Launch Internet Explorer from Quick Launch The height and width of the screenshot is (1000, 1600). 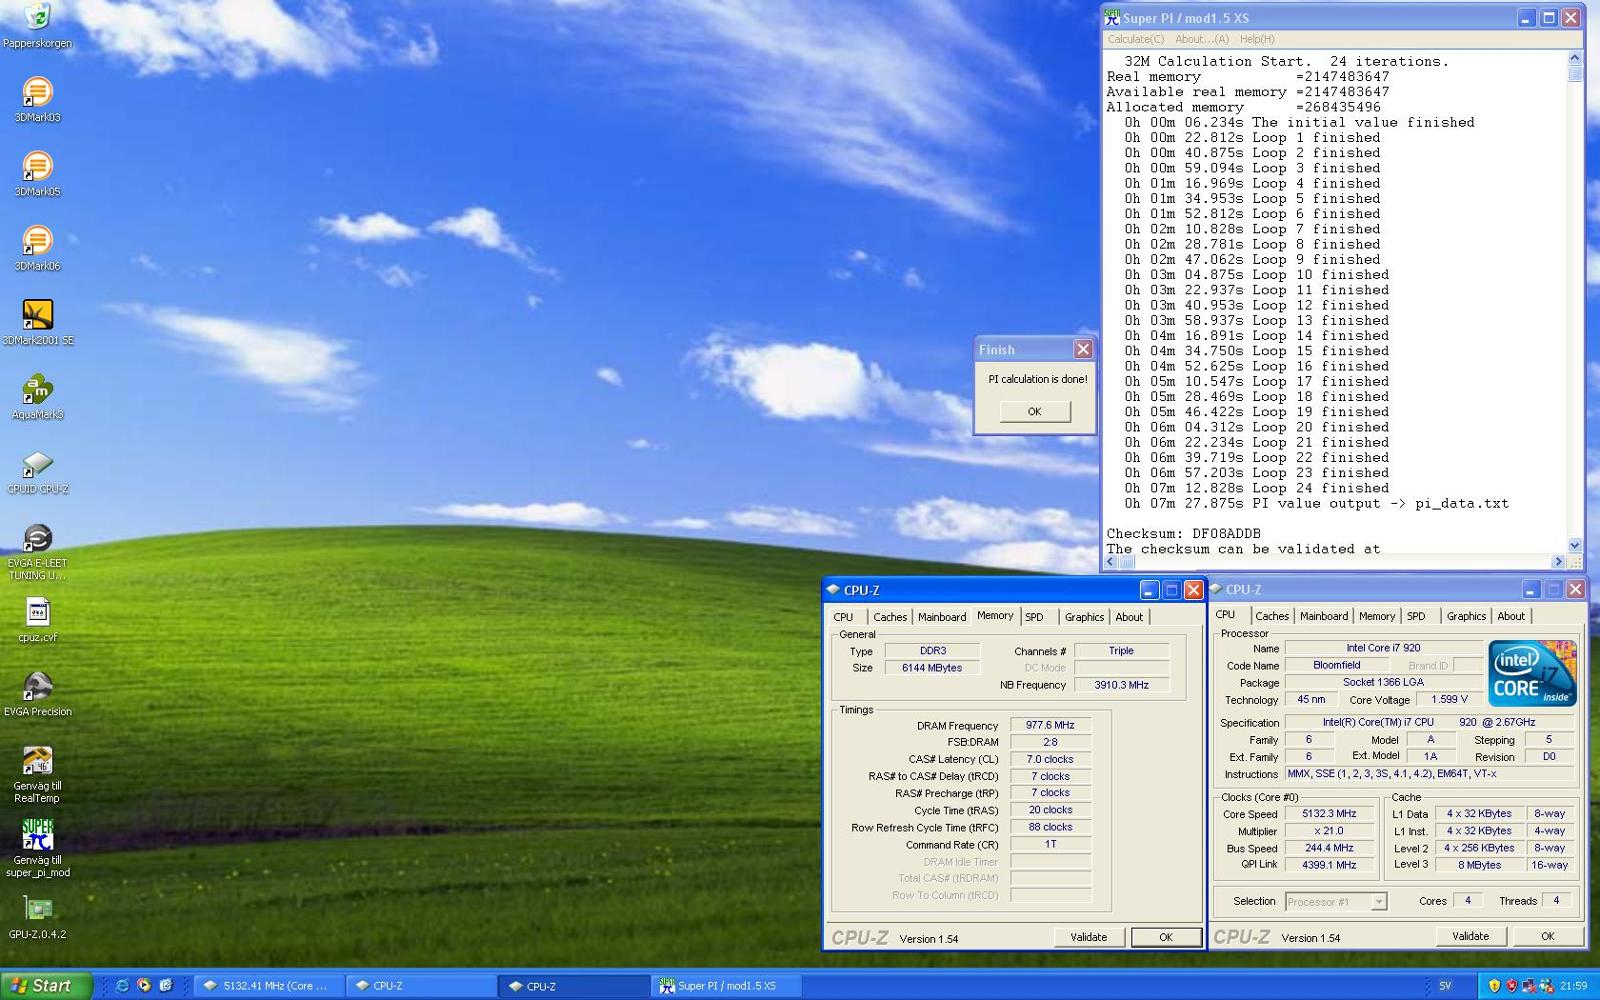coord(122,986)
